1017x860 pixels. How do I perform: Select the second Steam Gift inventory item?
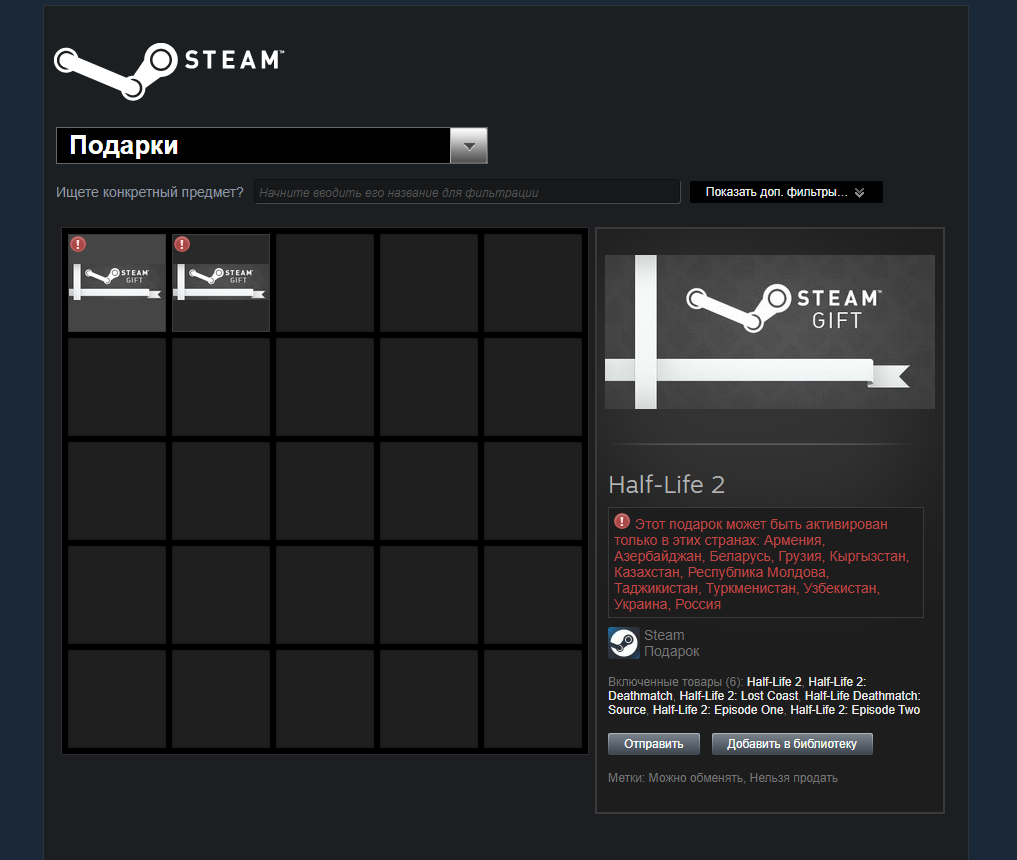pyautogui.click(x=221, y=283)
